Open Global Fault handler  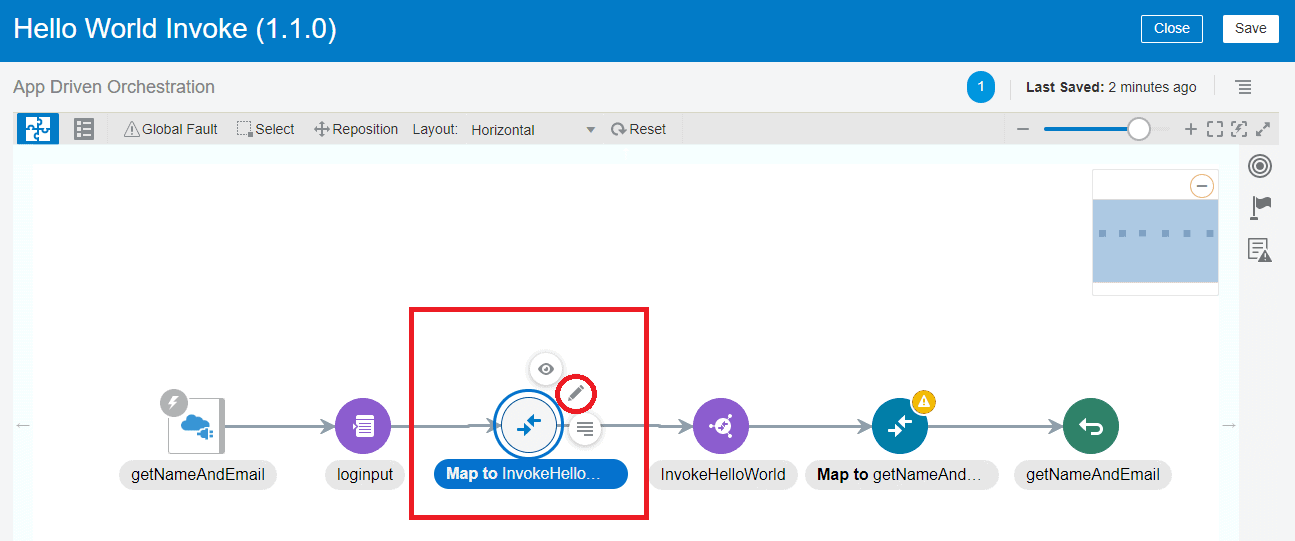coord(170,129)
